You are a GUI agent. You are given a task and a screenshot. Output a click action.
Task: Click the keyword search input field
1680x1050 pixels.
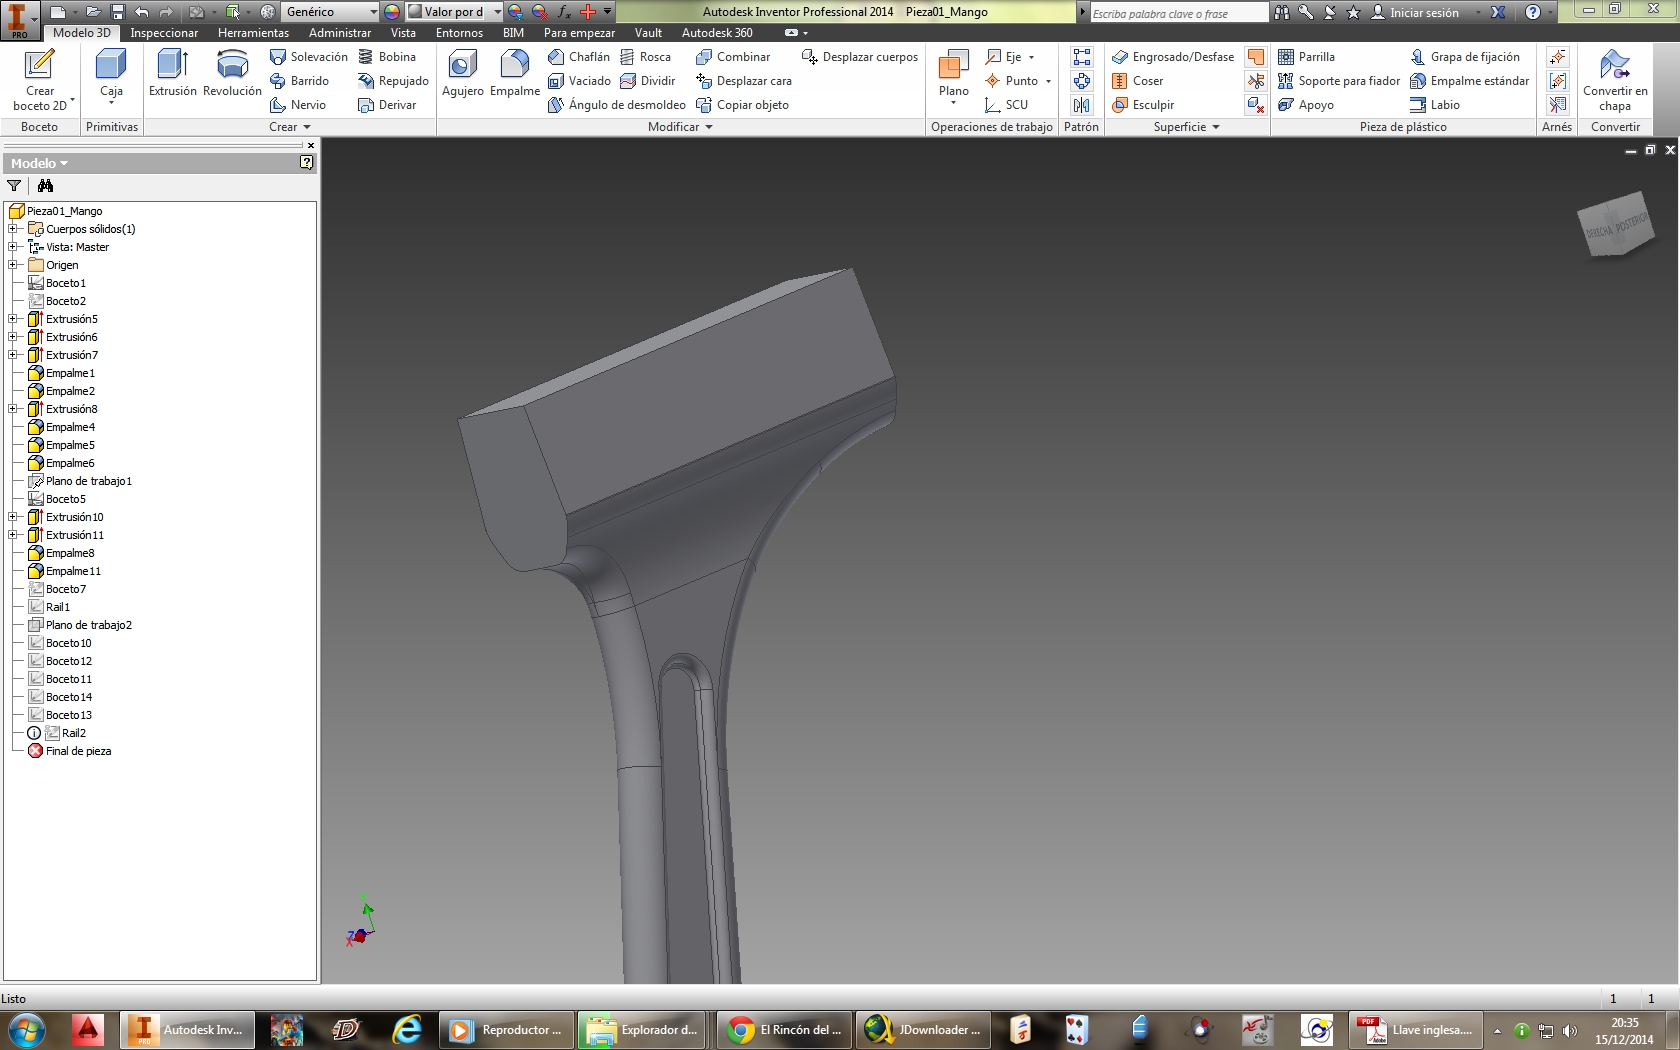[x=1178, y=13]
